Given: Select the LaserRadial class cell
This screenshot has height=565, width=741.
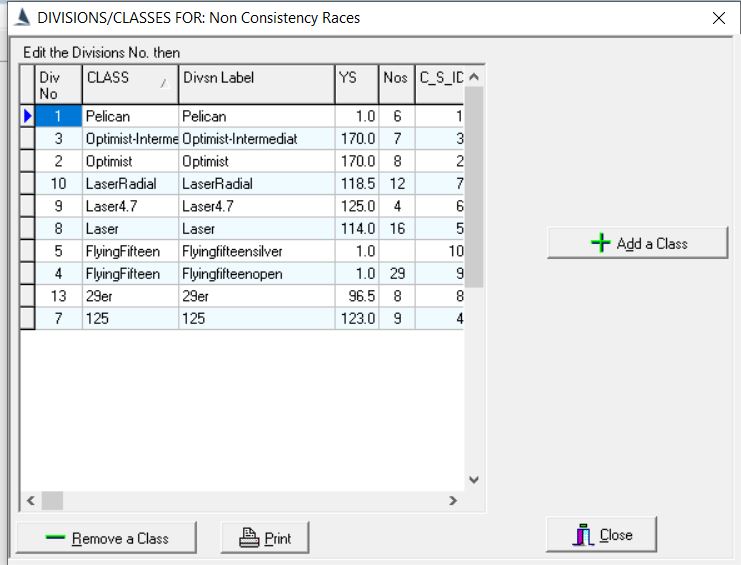Looking at the screenshot, I should click(x=129, y=184).
